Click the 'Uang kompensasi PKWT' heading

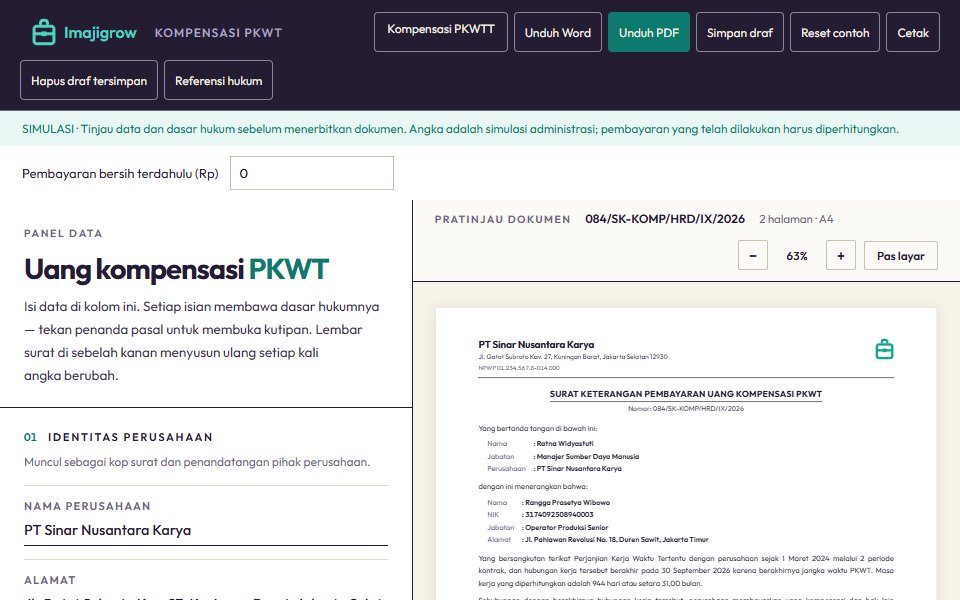coord(176,269)
